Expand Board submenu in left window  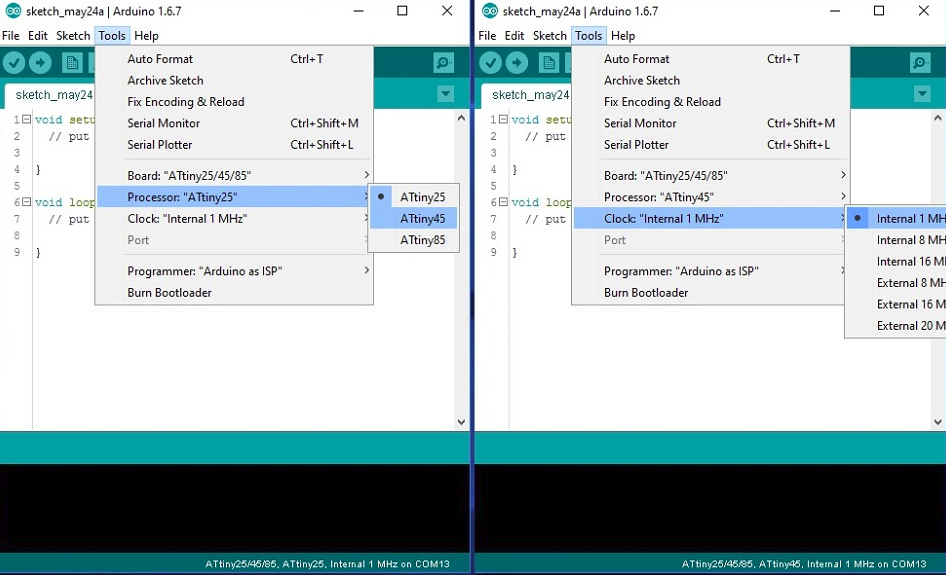pyautogui.click(x=234, y=176)
